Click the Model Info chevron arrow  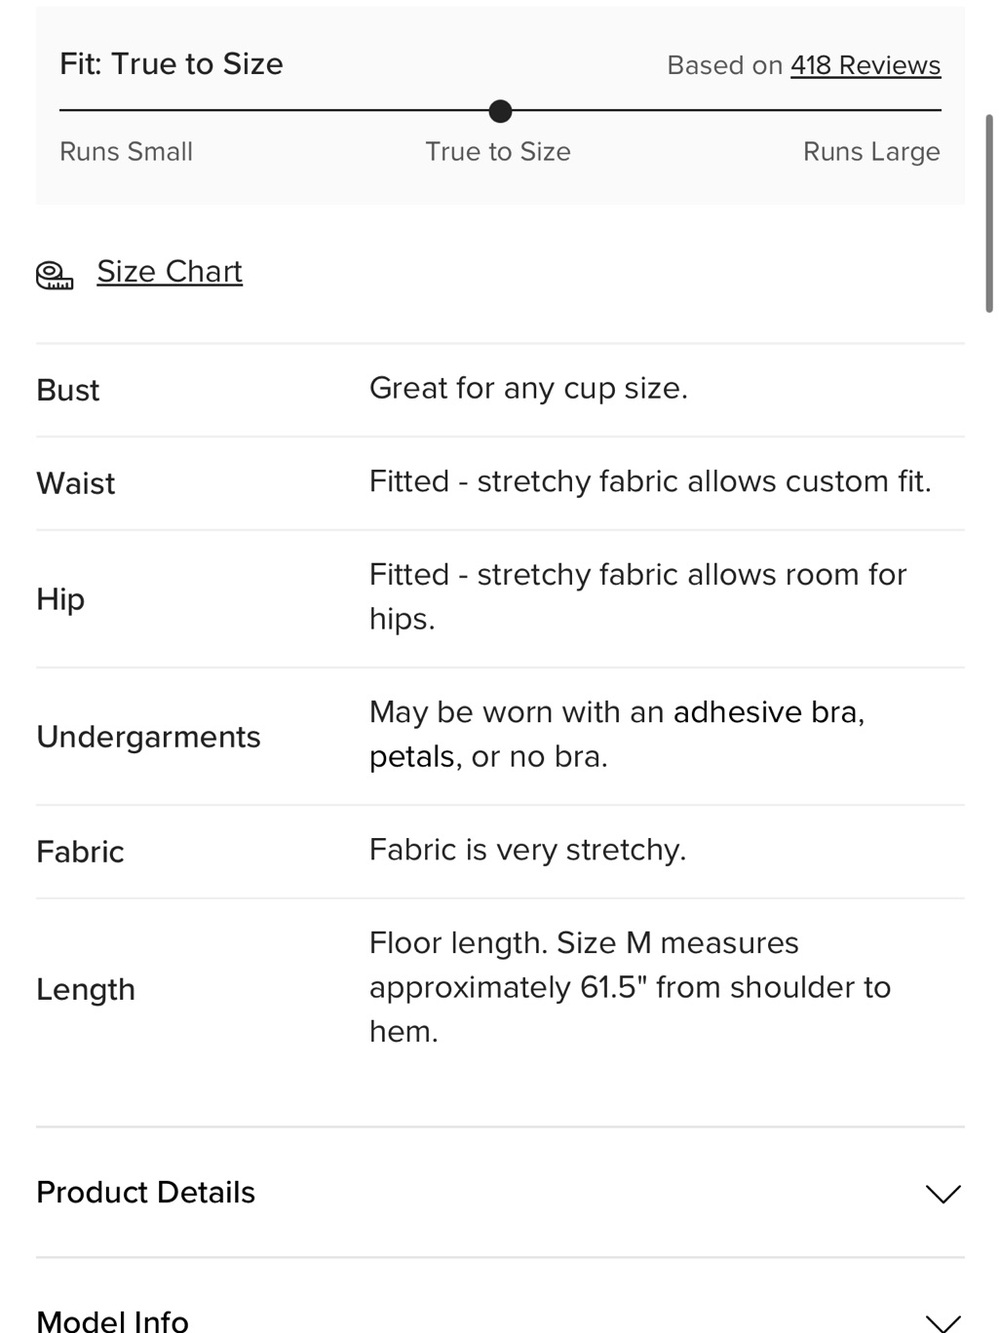942,1323
